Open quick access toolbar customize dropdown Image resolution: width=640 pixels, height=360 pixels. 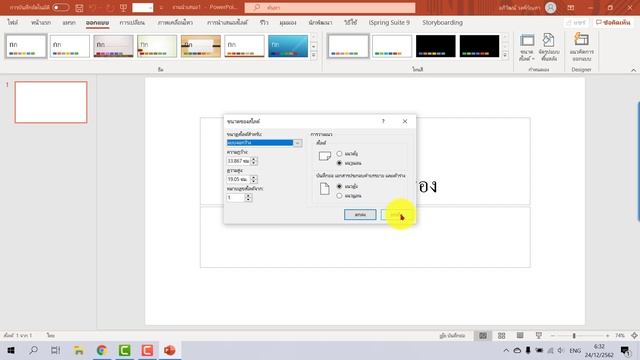[161, 8]
